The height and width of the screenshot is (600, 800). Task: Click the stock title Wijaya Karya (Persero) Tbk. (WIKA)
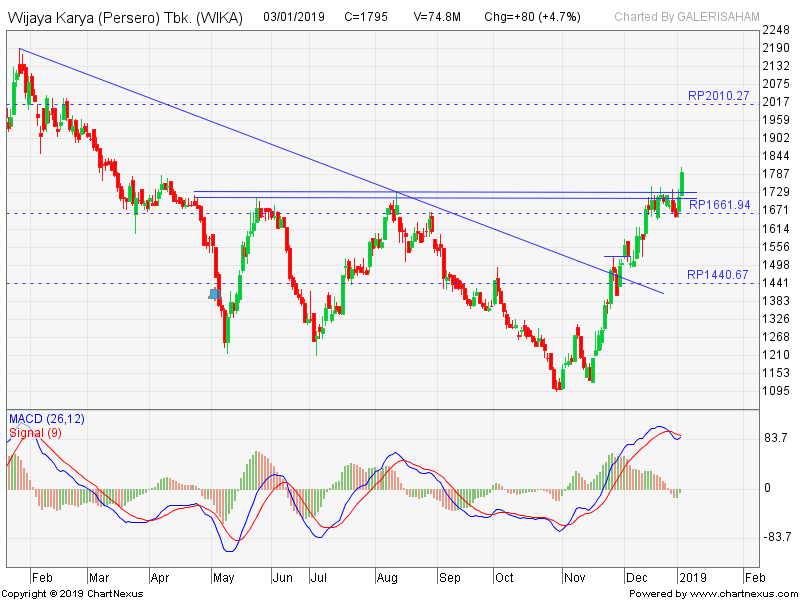[126, 18]
